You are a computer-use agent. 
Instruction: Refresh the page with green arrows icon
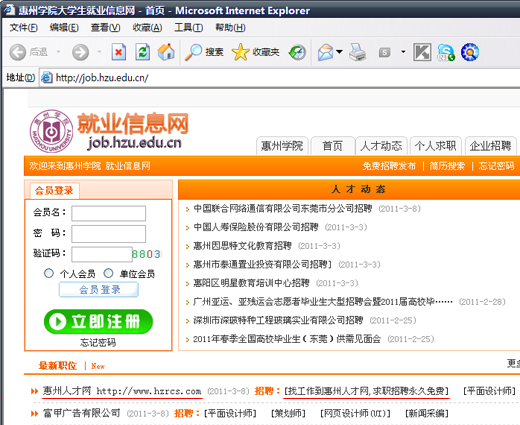click(143, 52)
